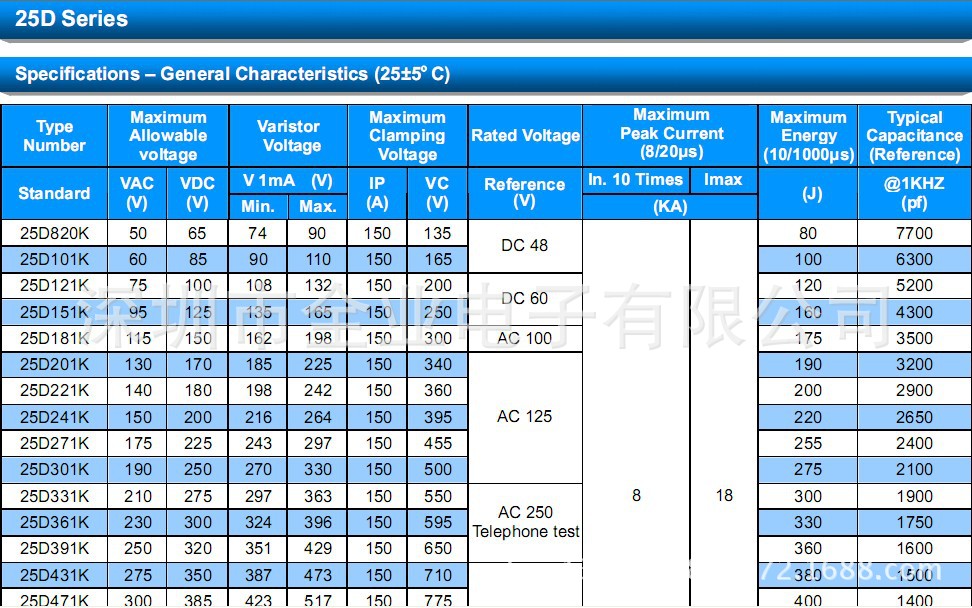Select the 7700 capacitance value
The height and width of the screenshot is (608, 972).
coord(914,233)
